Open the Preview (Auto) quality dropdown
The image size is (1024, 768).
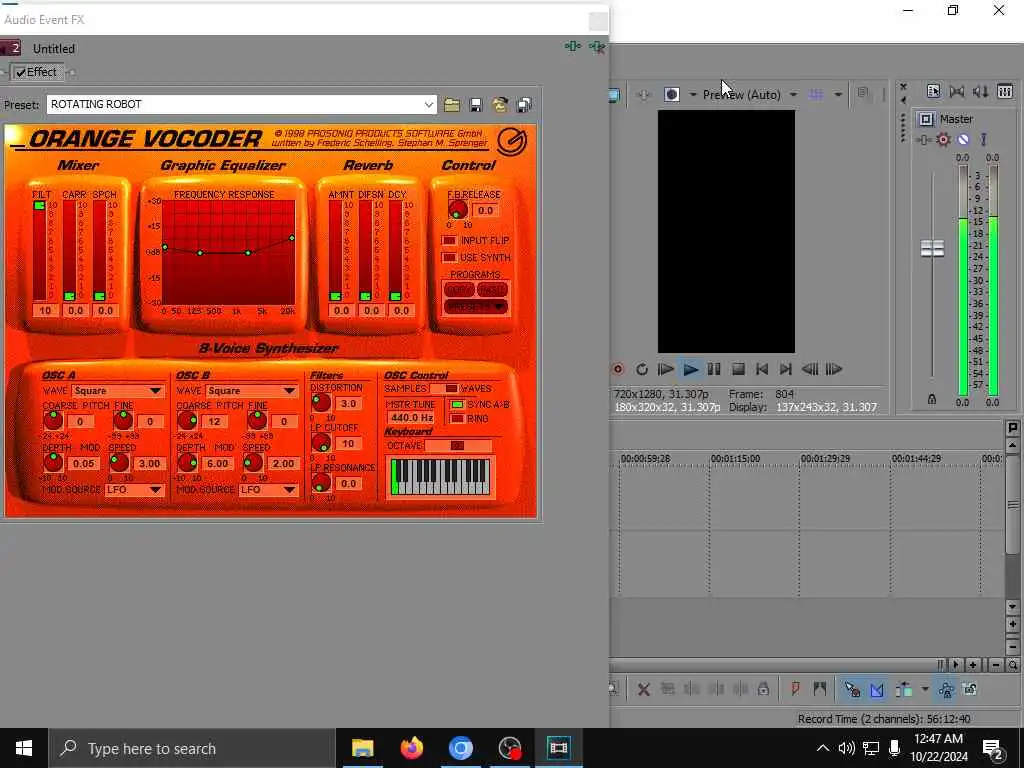793,95
